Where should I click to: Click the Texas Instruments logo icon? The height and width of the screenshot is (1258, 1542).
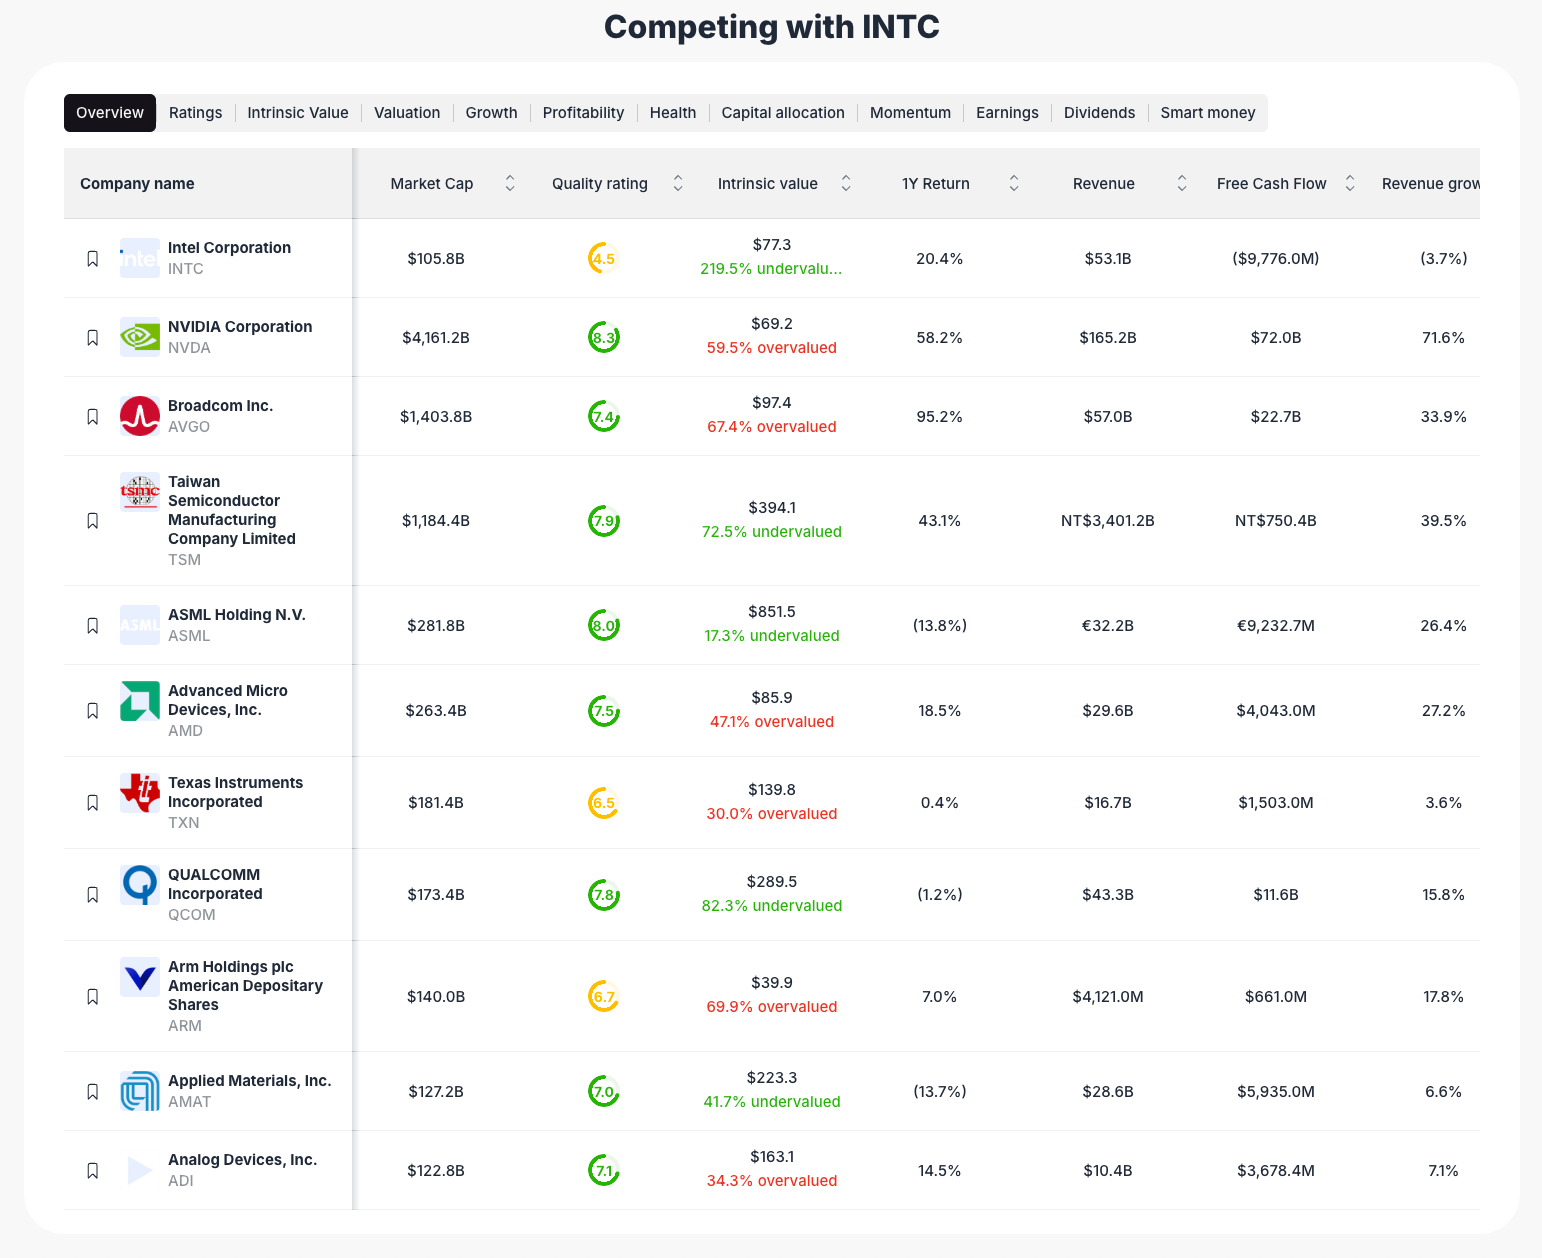140,793
